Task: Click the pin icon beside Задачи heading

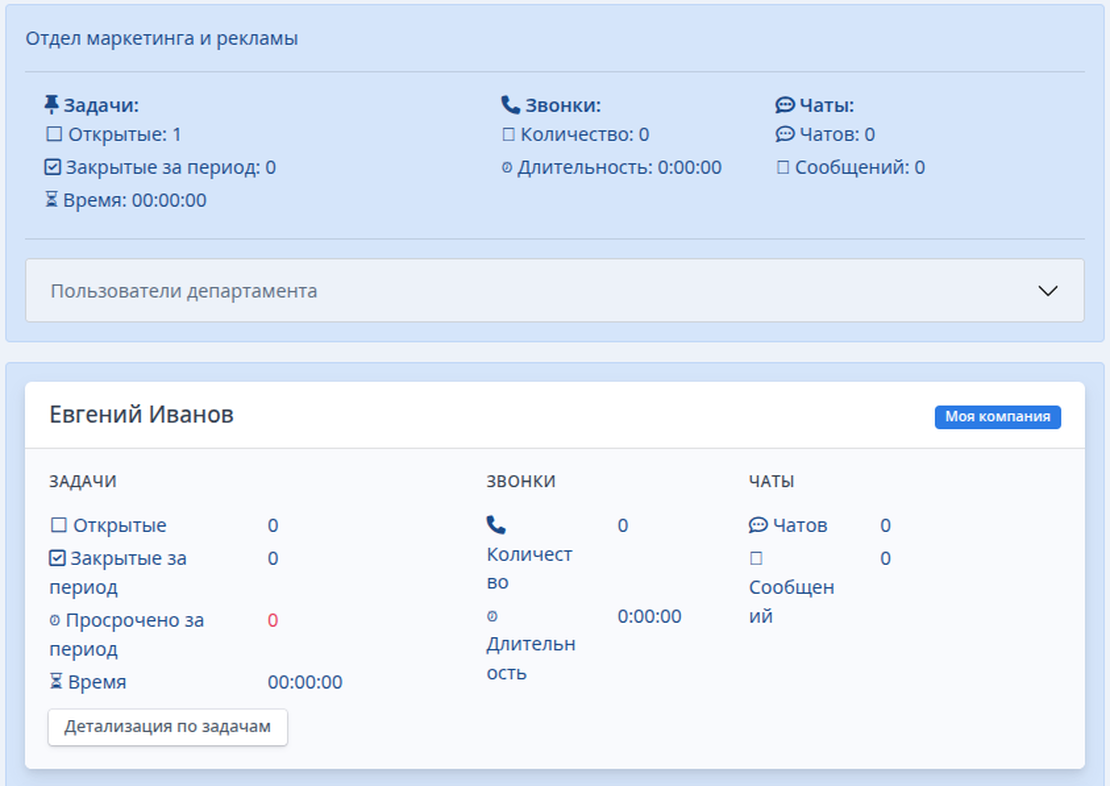Action: (52, 105)
